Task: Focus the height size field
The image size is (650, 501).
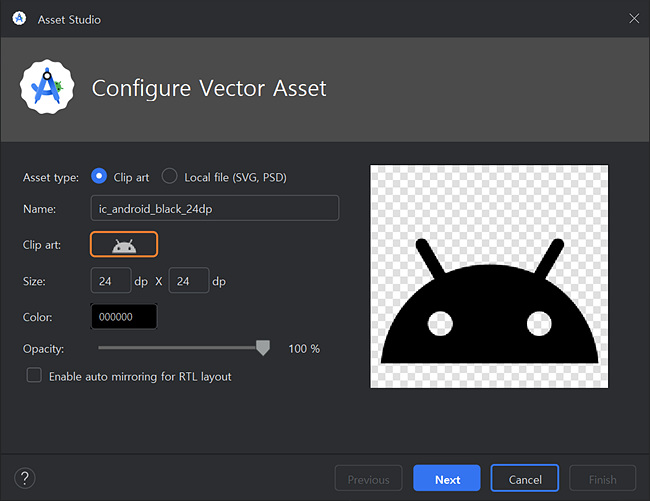Action: pos(189,281)
